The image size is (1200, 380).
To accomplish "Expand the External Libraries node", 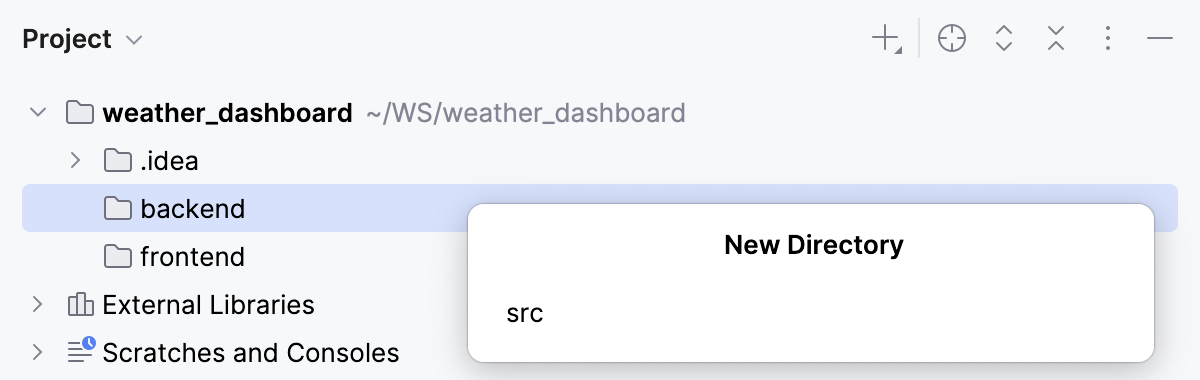I will click(x=38, y=304).
